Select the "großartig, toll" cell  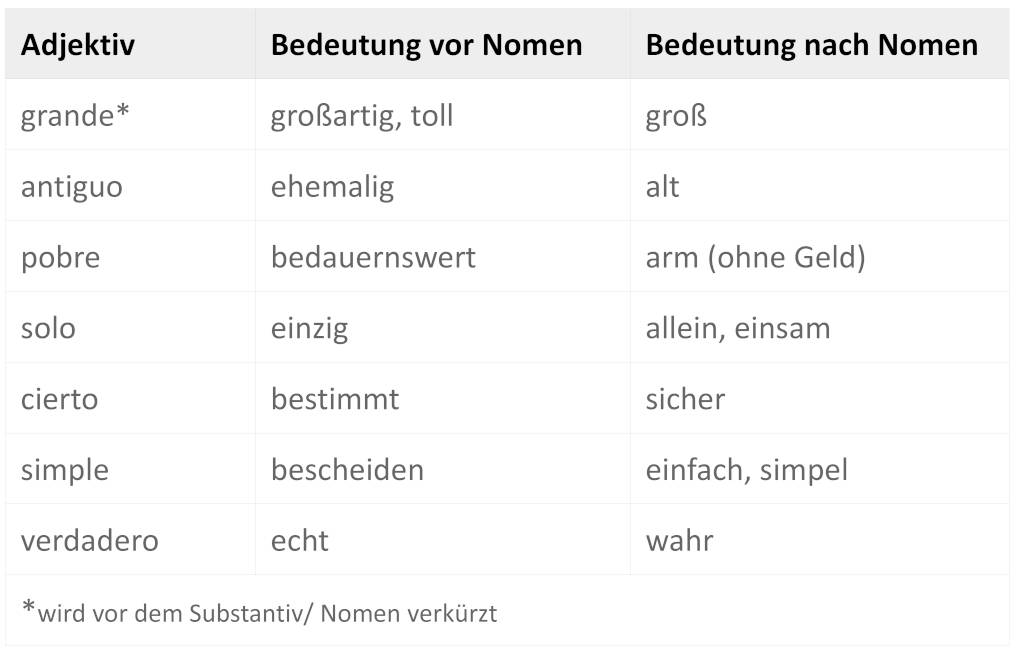[x=362, y=116]
